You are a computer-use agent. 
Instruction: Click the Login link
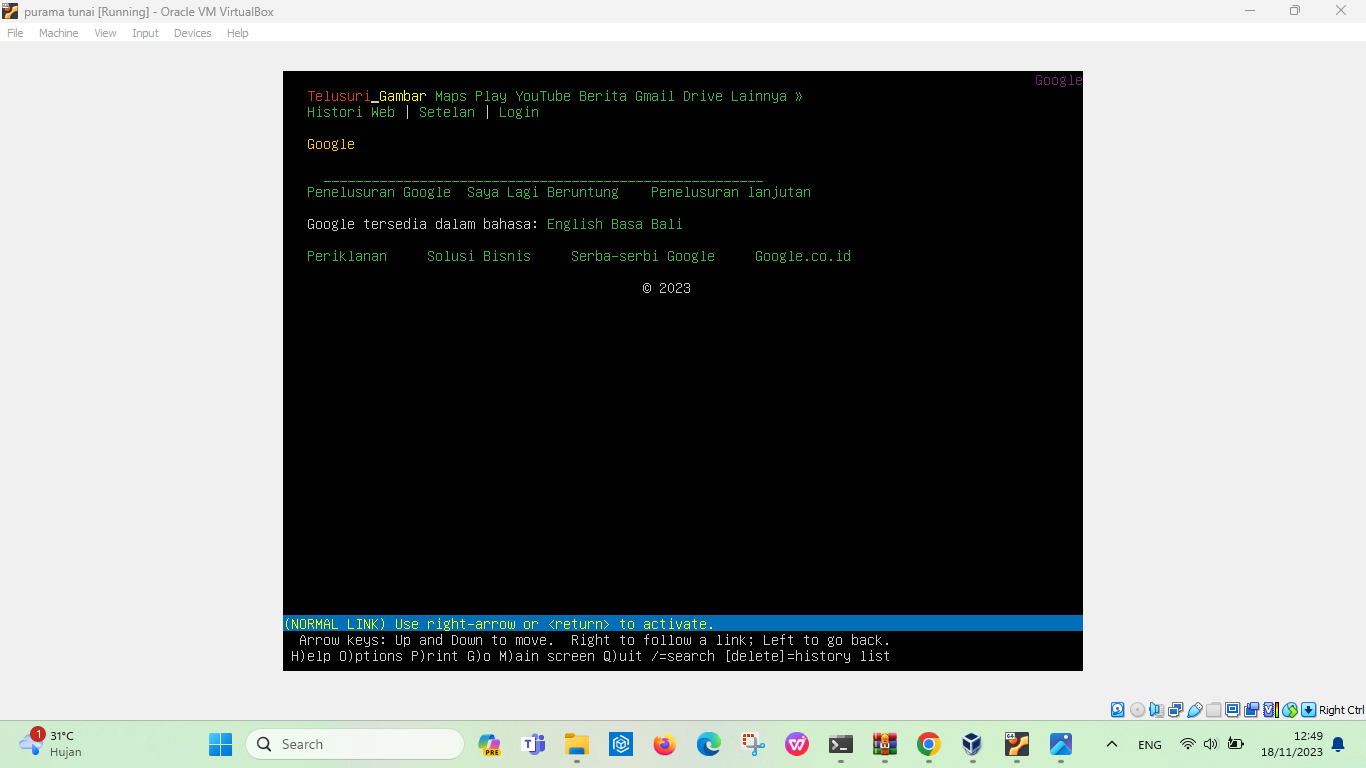519,112
